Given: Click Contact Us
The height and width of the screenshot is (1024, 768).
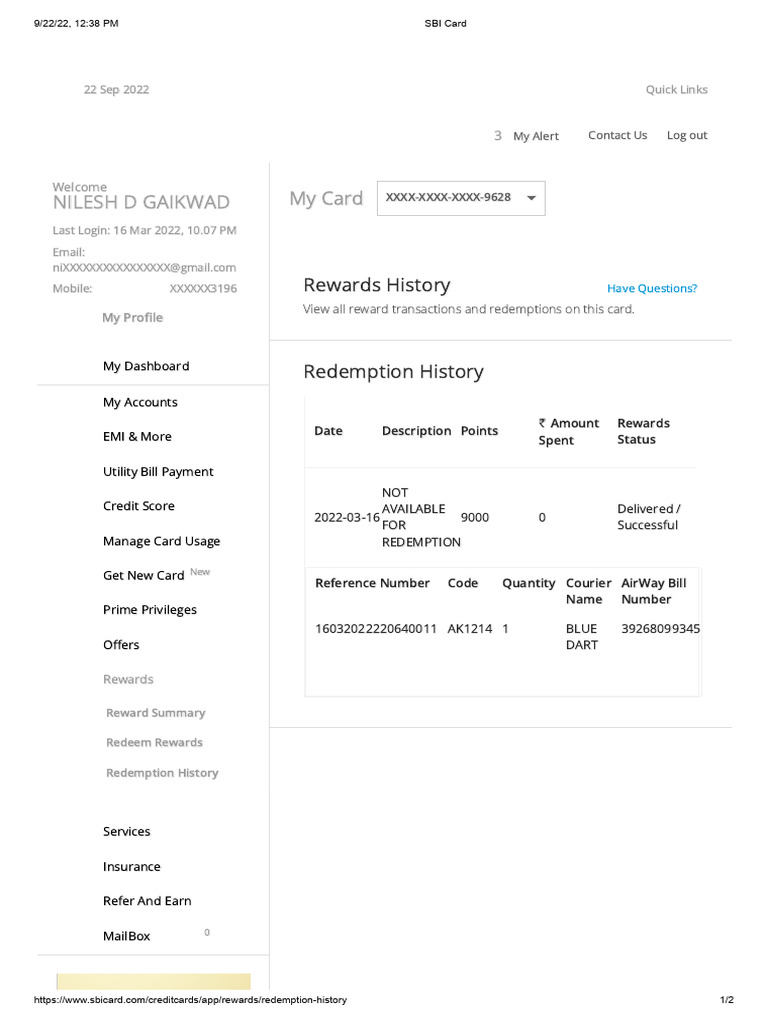Looking at the screenshot, I should tap(617, 135).
